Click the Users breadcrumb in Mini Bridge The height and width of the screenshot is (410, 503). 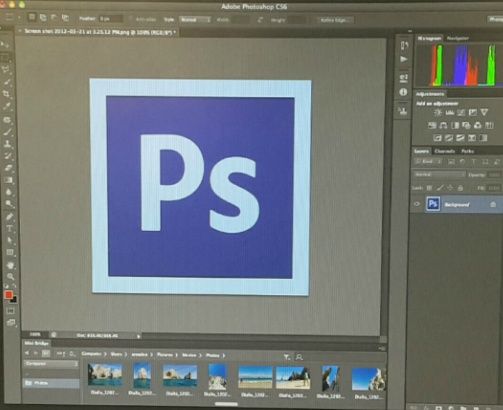tap(116, 355)
